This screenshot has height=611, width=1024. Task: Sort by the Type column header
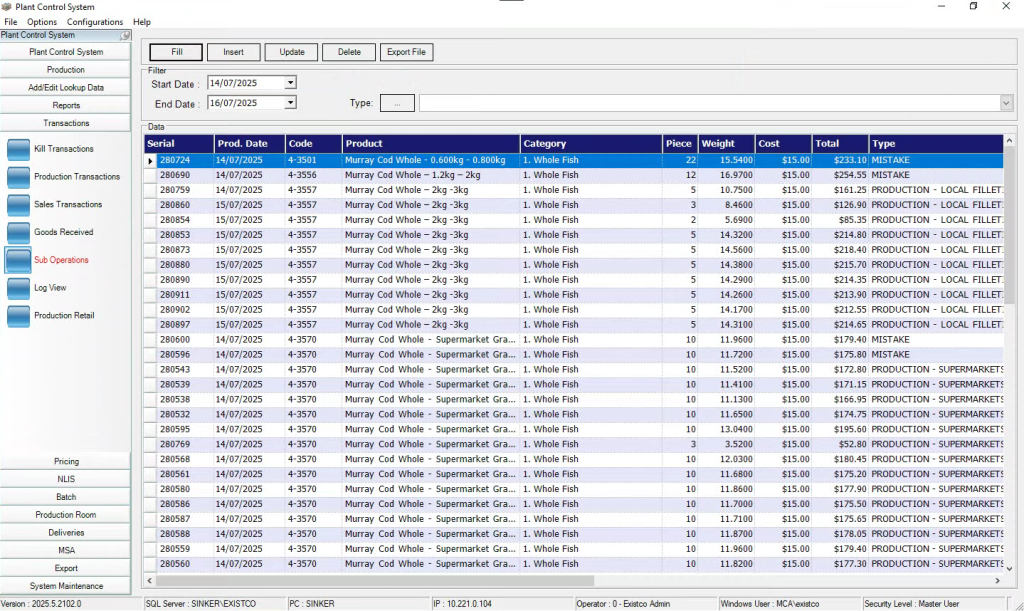pos(936,144)
